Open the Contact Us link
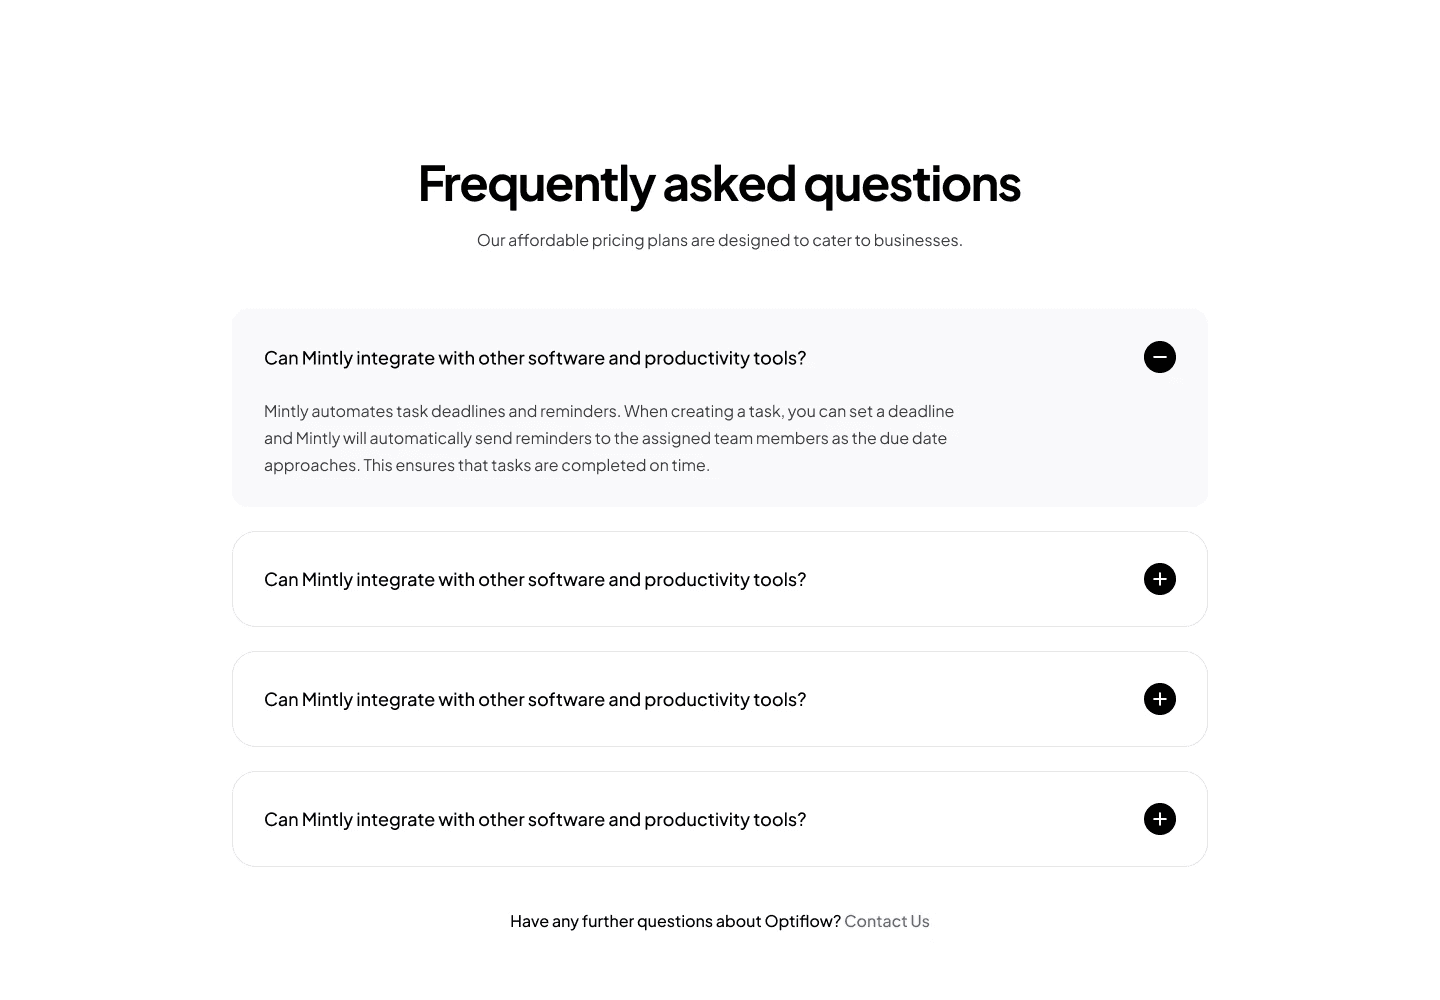 (887, 921)
